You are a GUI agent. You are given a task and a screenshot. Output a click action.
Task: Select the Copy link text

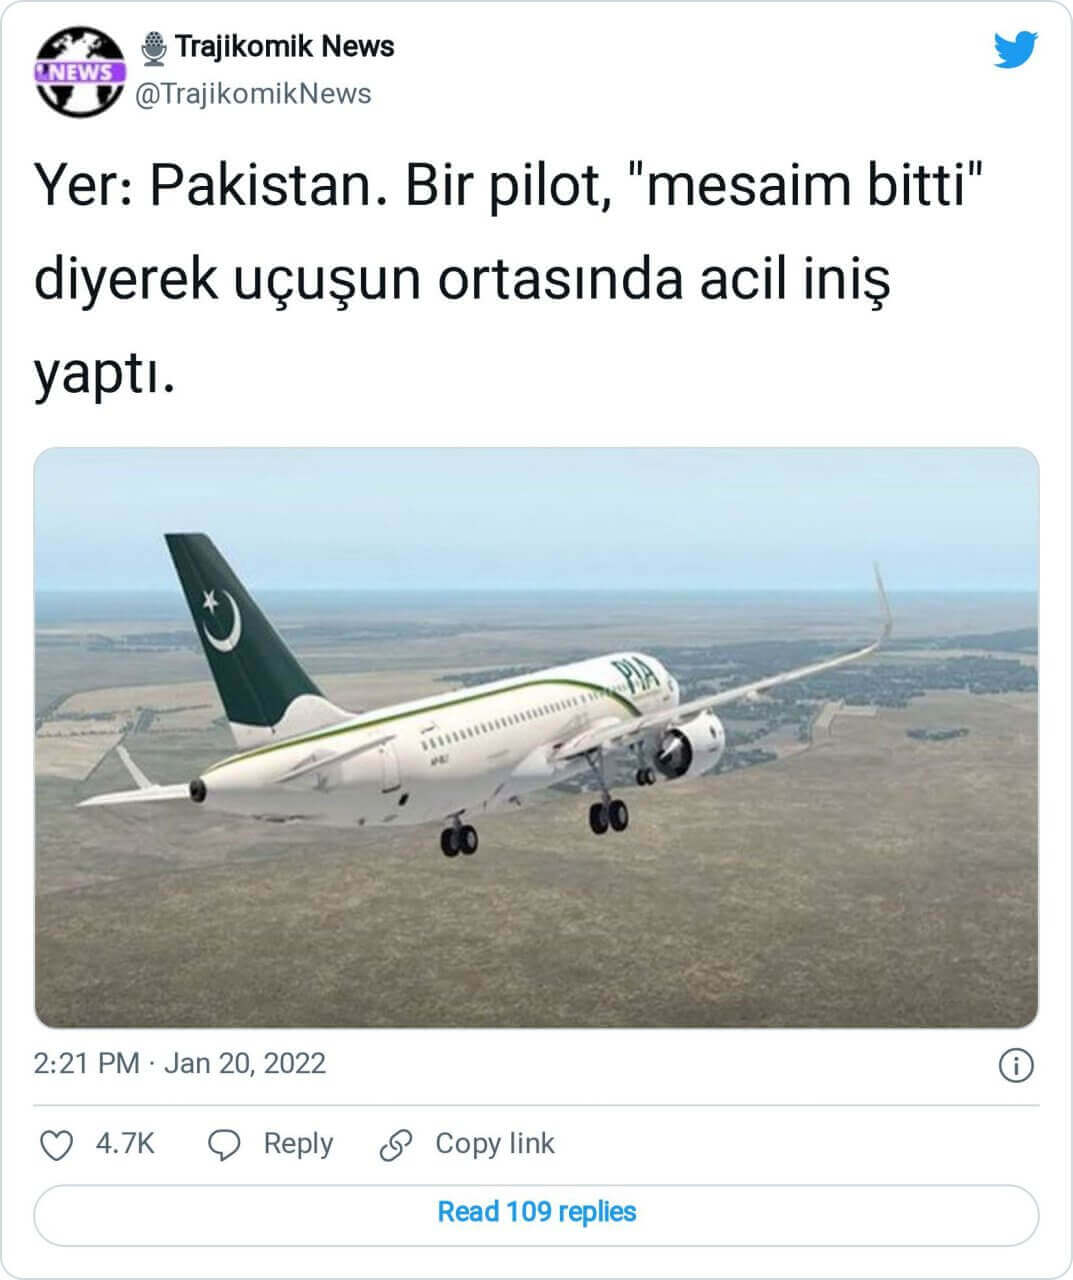point(494,1144)
